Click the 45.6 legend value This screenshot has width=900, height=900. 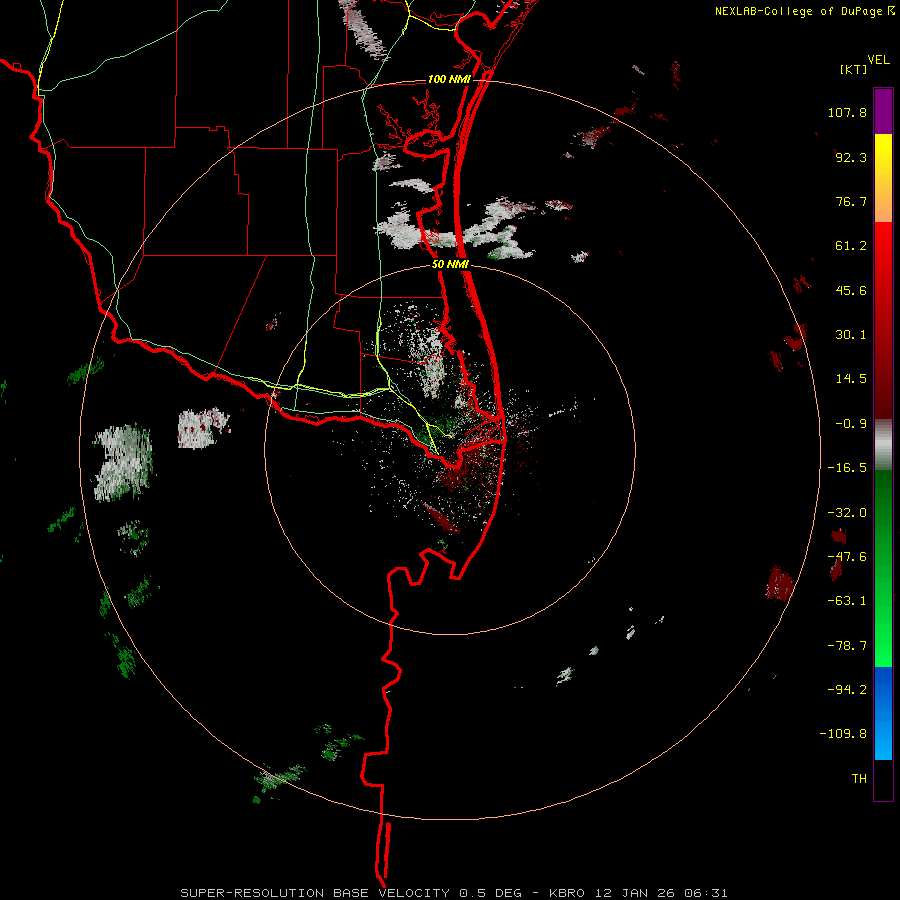click(x=851, y=290)
